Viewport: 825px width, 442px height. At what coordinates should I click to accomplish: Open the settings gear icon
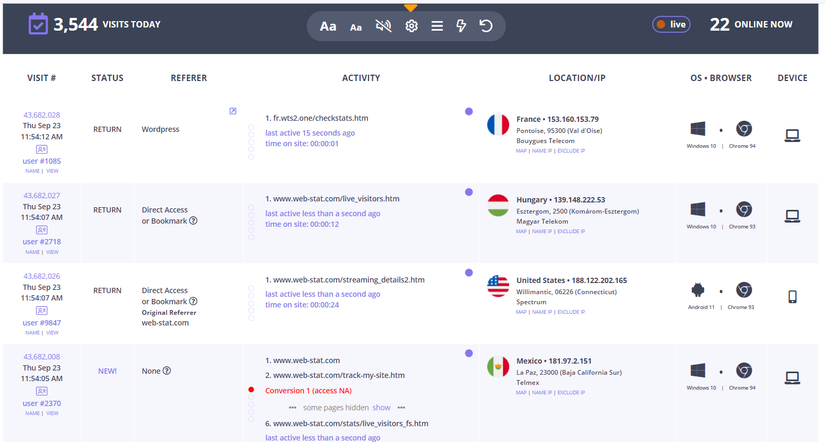pos(411,26)
